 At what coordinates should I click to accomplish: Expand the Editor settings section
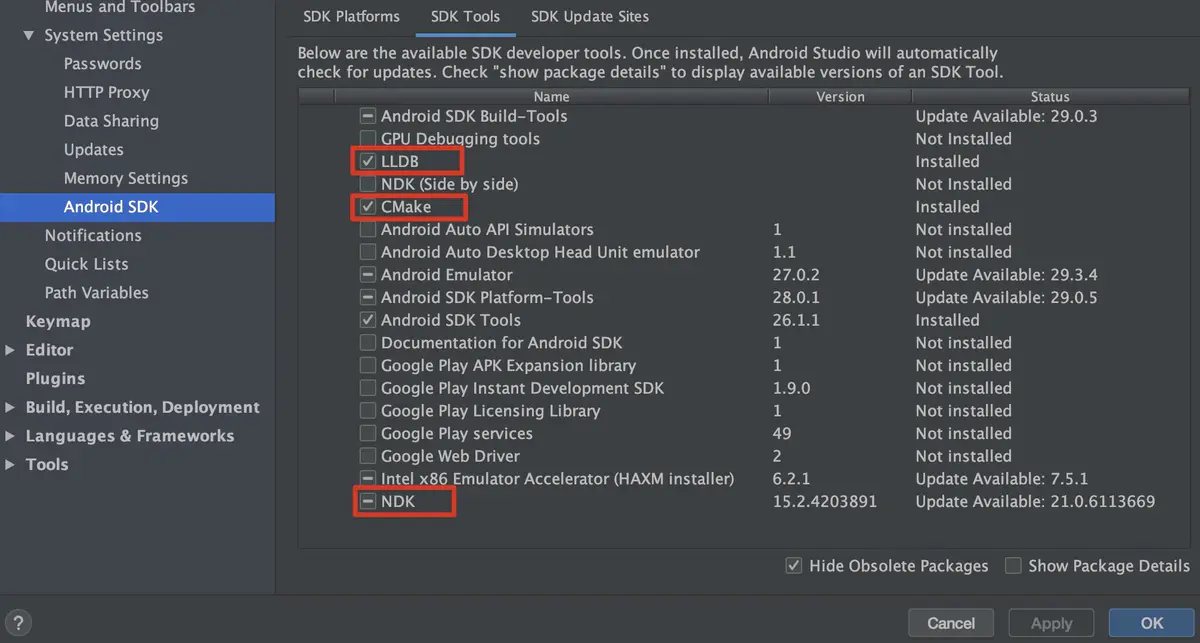point(10,350)
